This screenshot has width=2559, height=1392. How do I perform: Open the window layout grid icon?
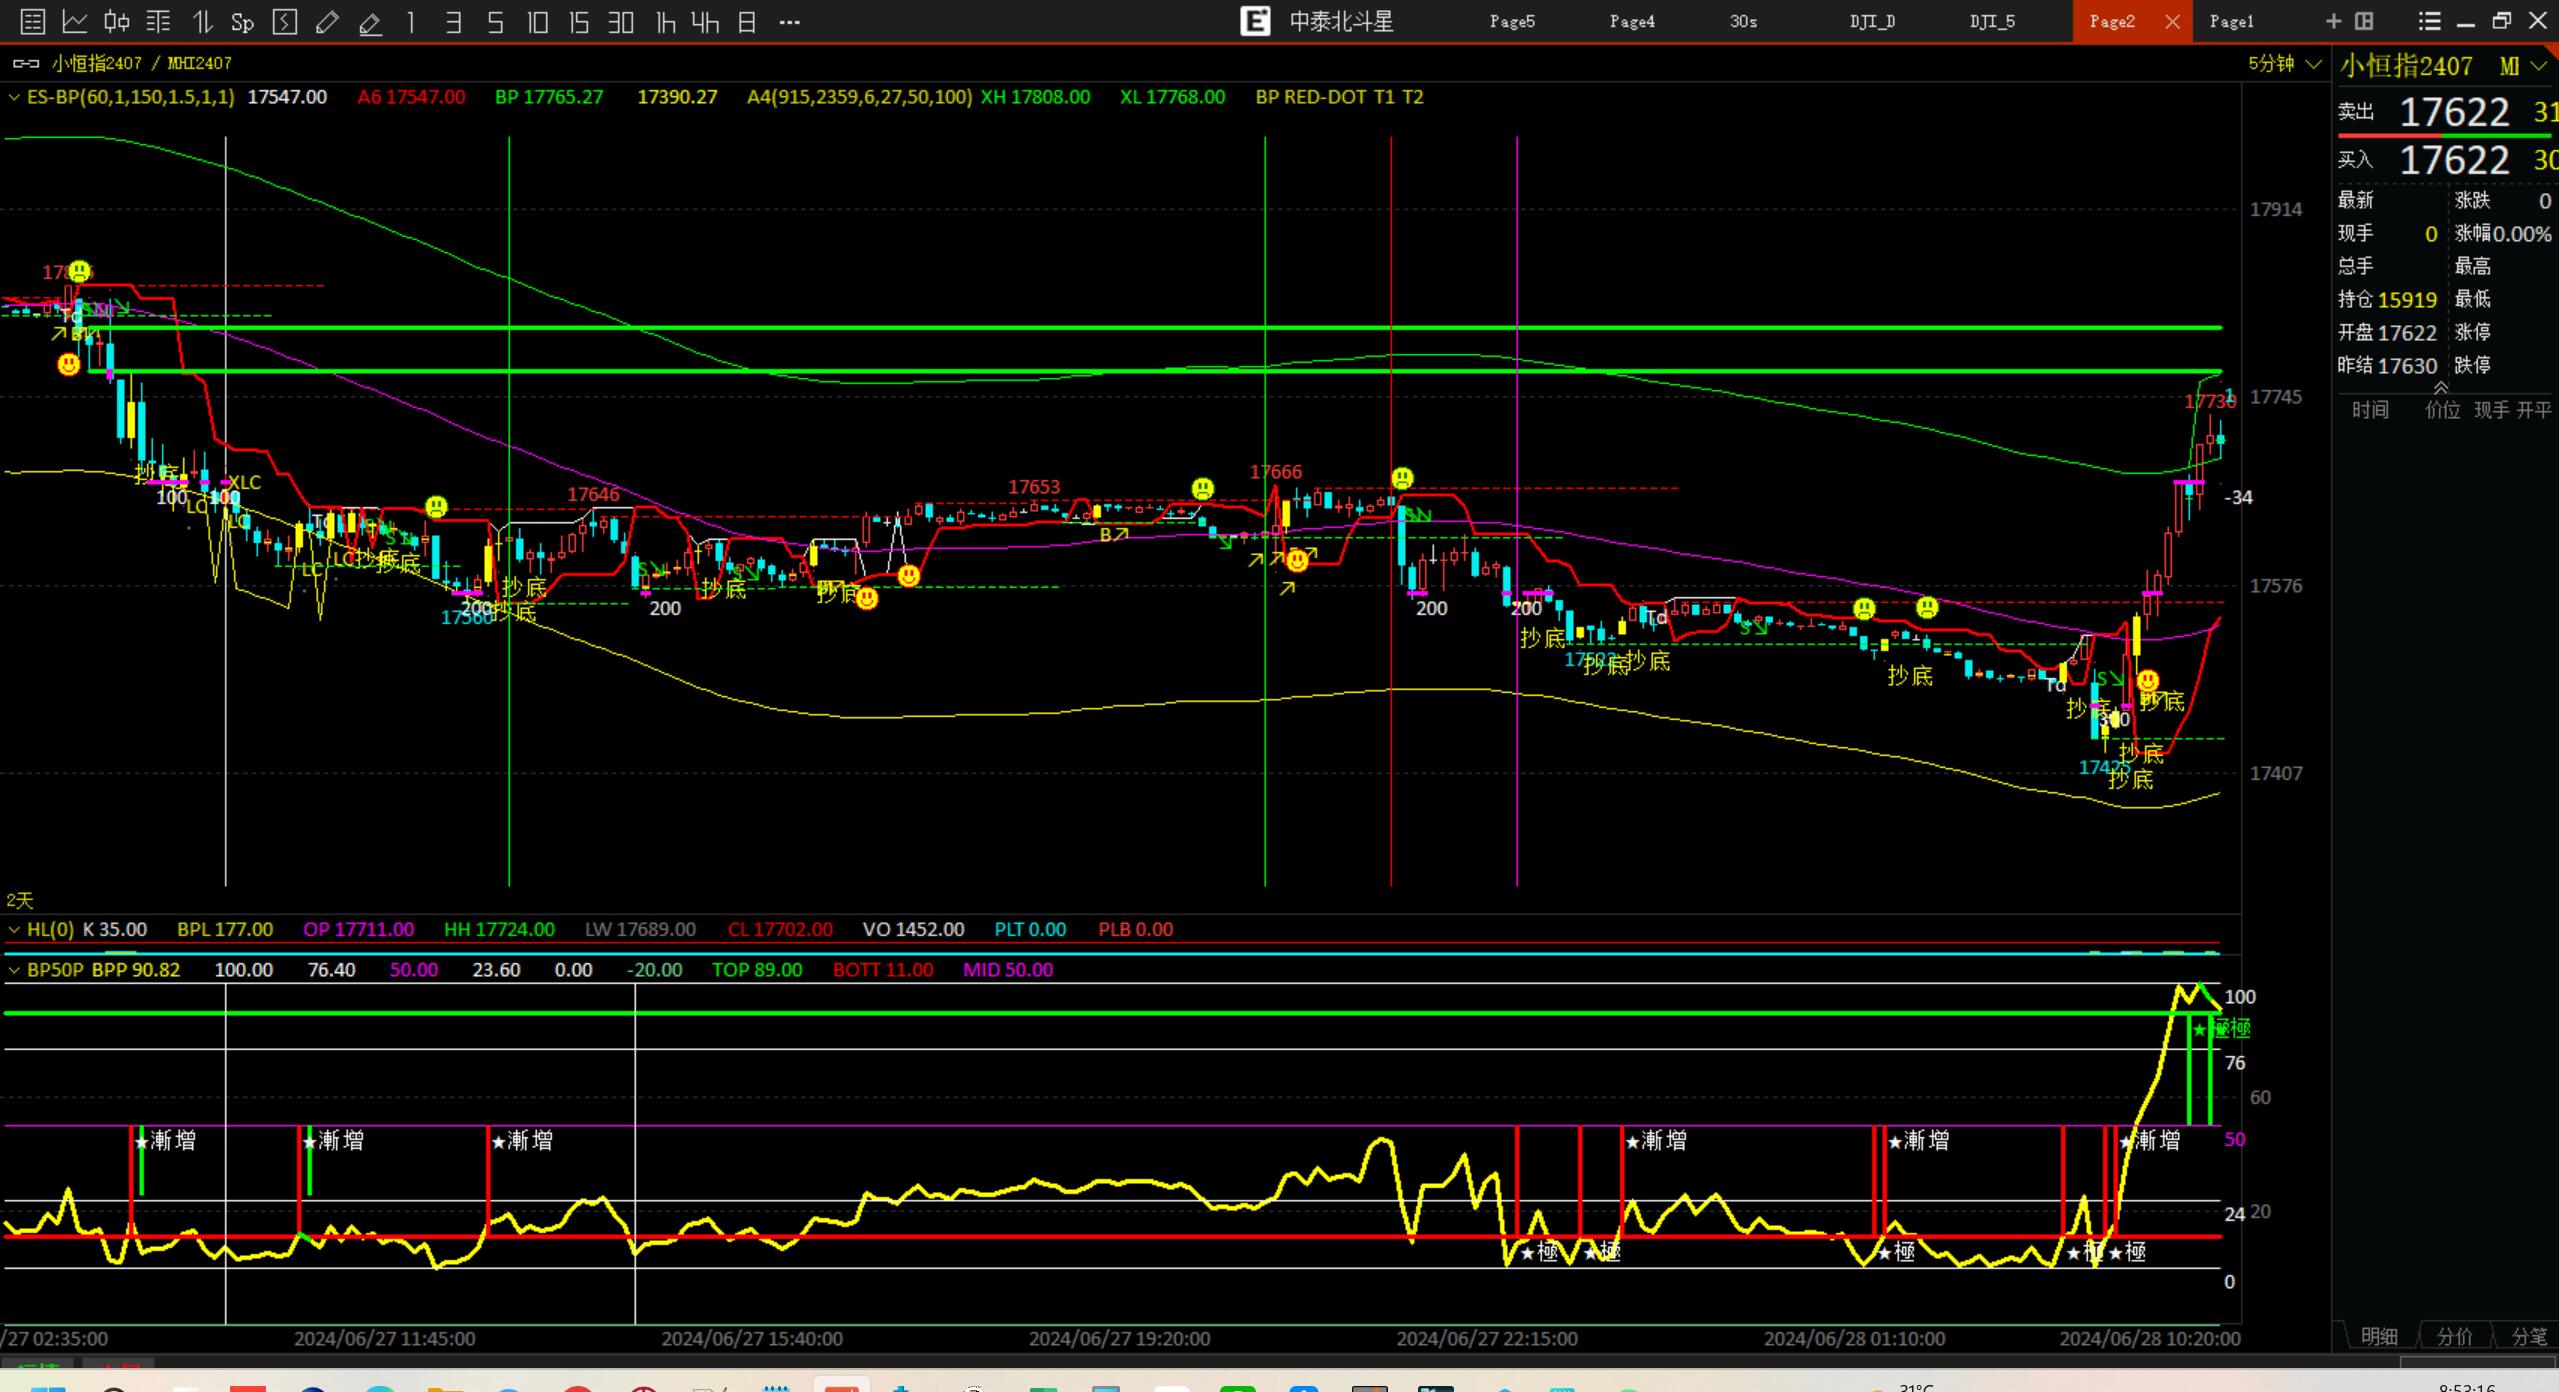pyautogui.click(x=2364, y=21)
